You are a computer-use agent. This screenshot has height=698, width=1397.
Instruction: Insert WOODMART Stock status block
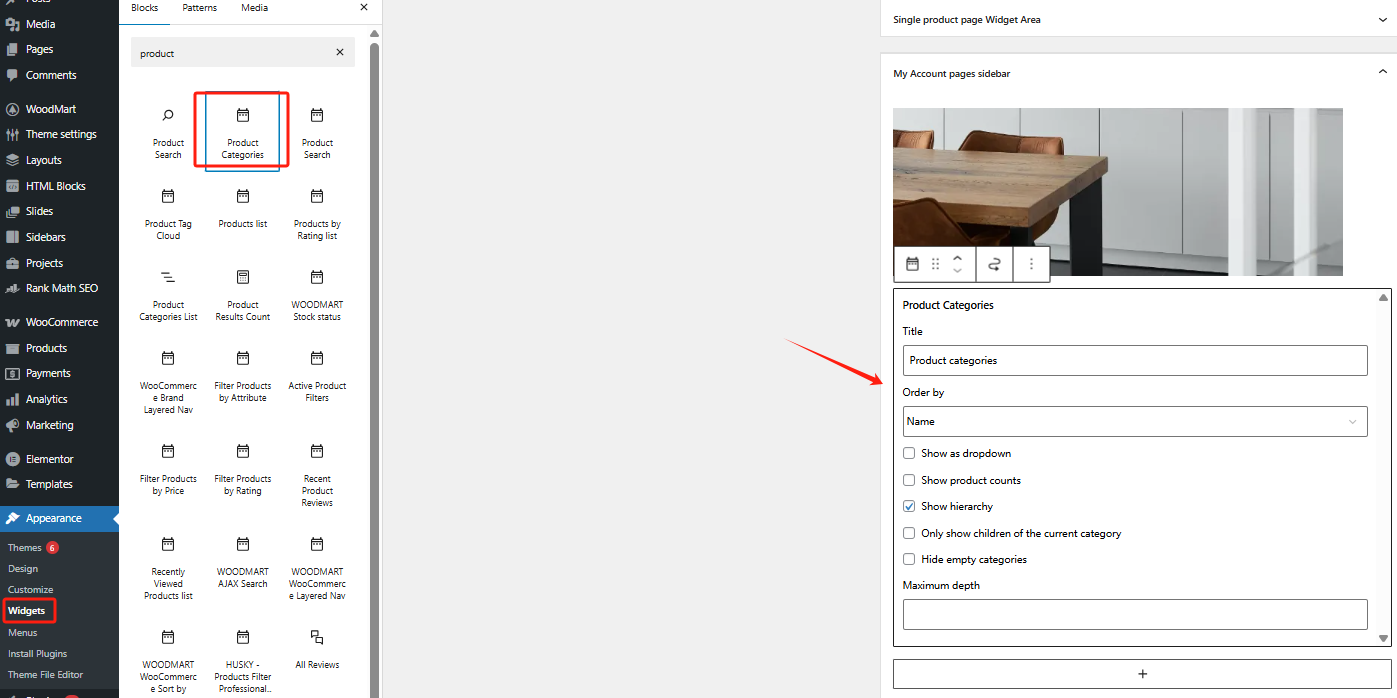(317, 295)
